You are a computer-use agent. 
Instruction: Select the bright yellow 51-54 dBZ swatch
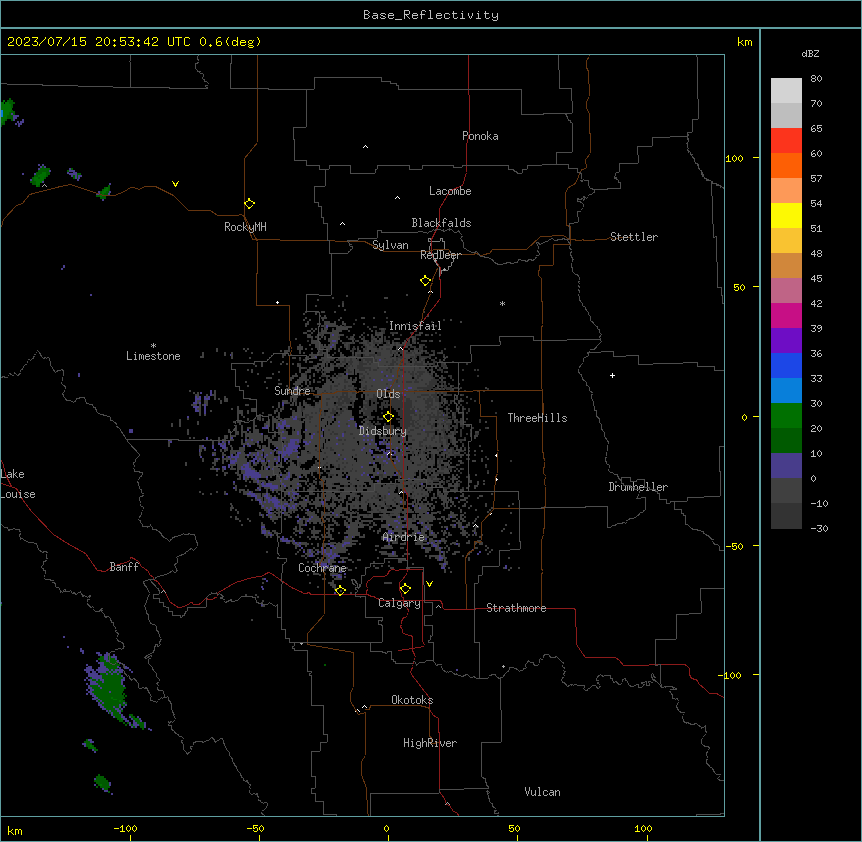click(786, 215)
